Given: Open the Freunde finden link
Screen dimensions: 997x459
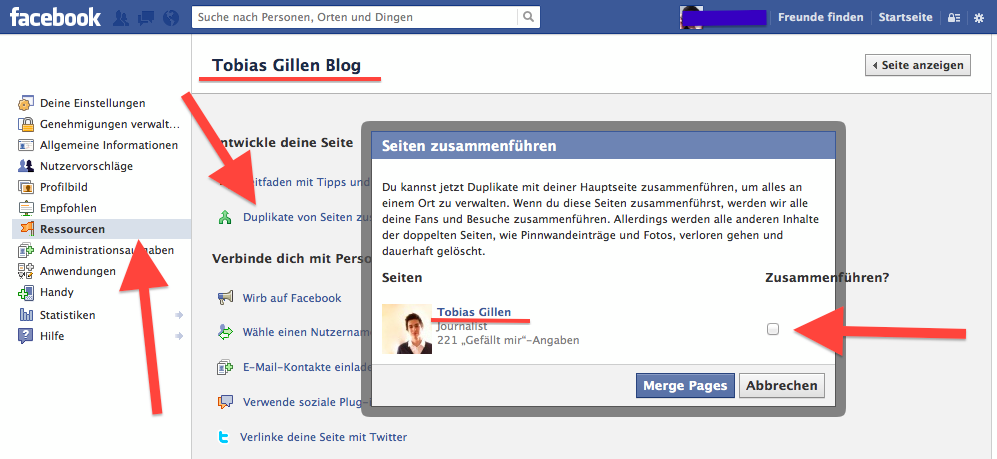Looking at the screenshot, I should [821, 17].
